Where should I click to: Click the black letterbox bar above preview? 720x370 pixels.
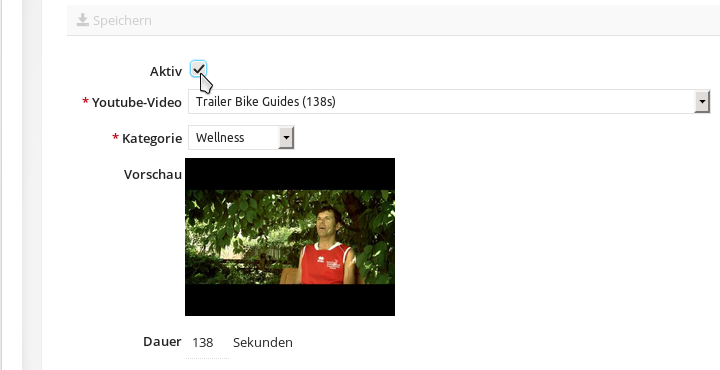290,174
